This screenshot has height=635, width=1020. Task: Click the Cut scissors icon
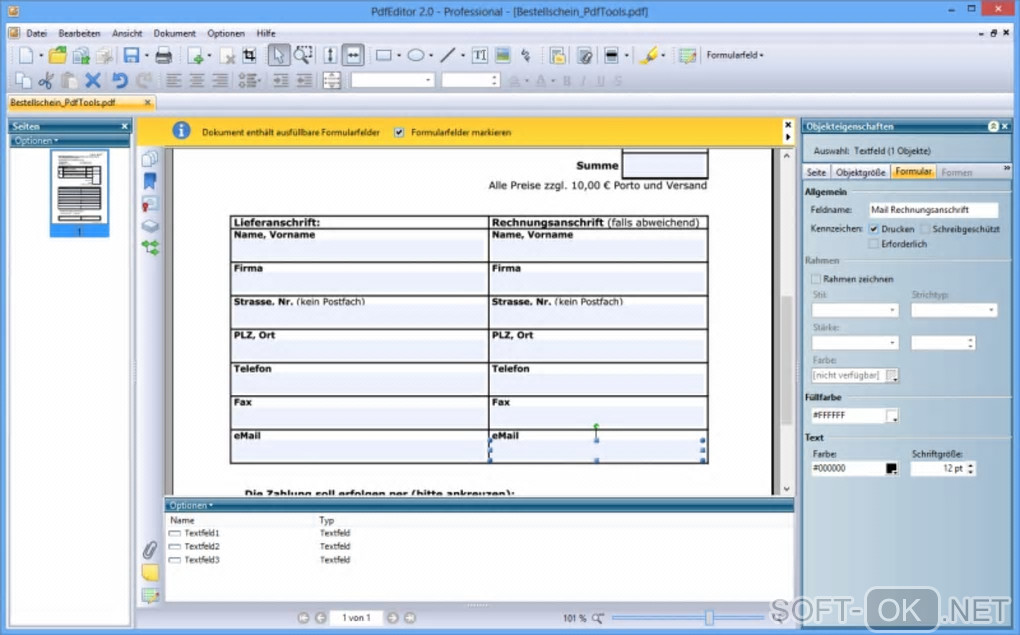[45, 81]
